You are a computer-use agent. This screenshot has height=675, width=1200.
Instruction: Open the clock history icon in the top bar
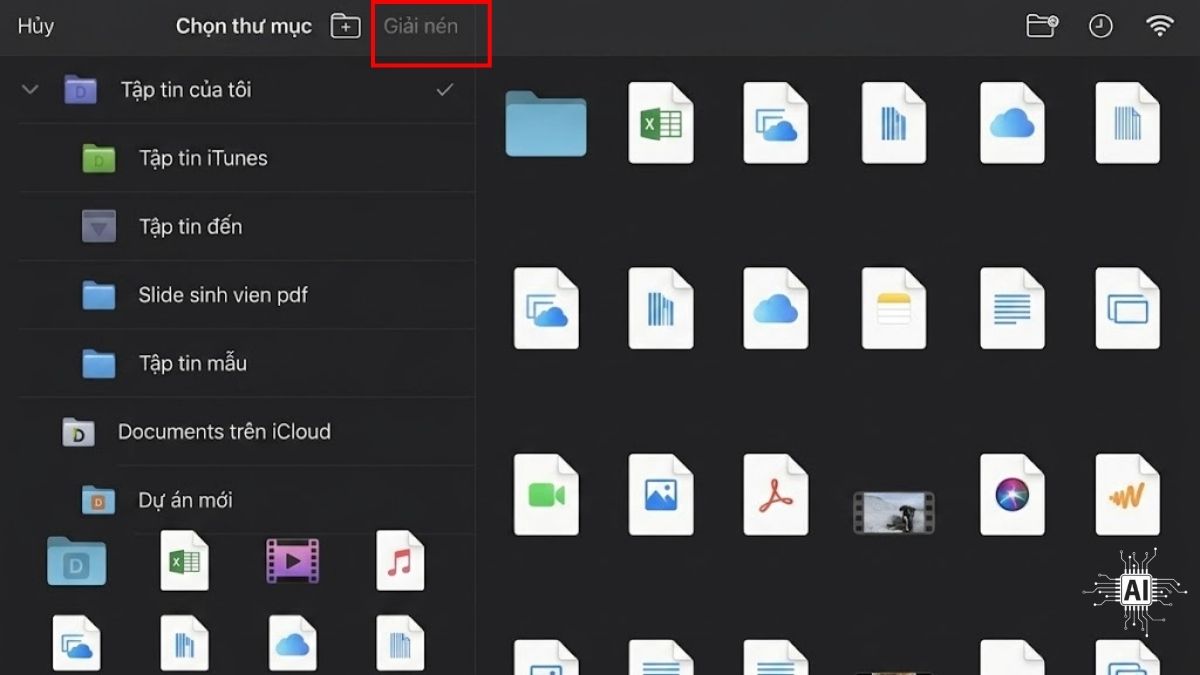1100,27
